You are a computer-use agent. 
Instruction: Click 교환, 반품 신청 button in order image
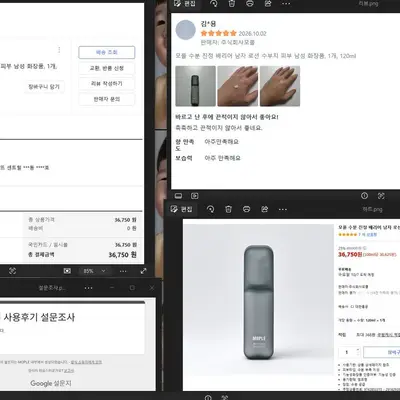pyautogui.click(x=107, y=68)
